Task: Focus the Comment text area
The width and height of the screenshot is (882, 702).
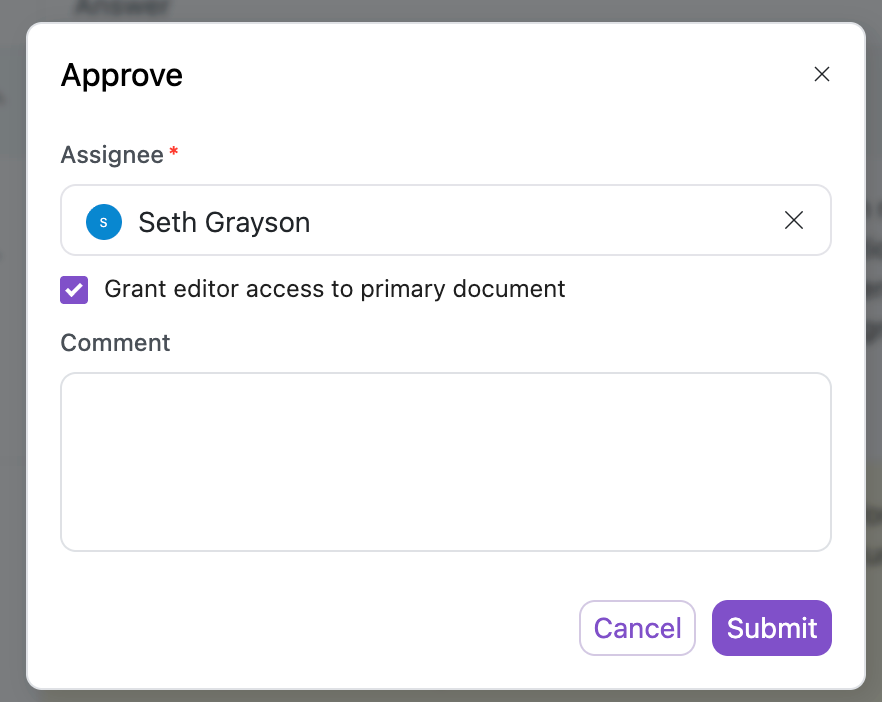Action: pyautogui.click(x=445, y=460)
